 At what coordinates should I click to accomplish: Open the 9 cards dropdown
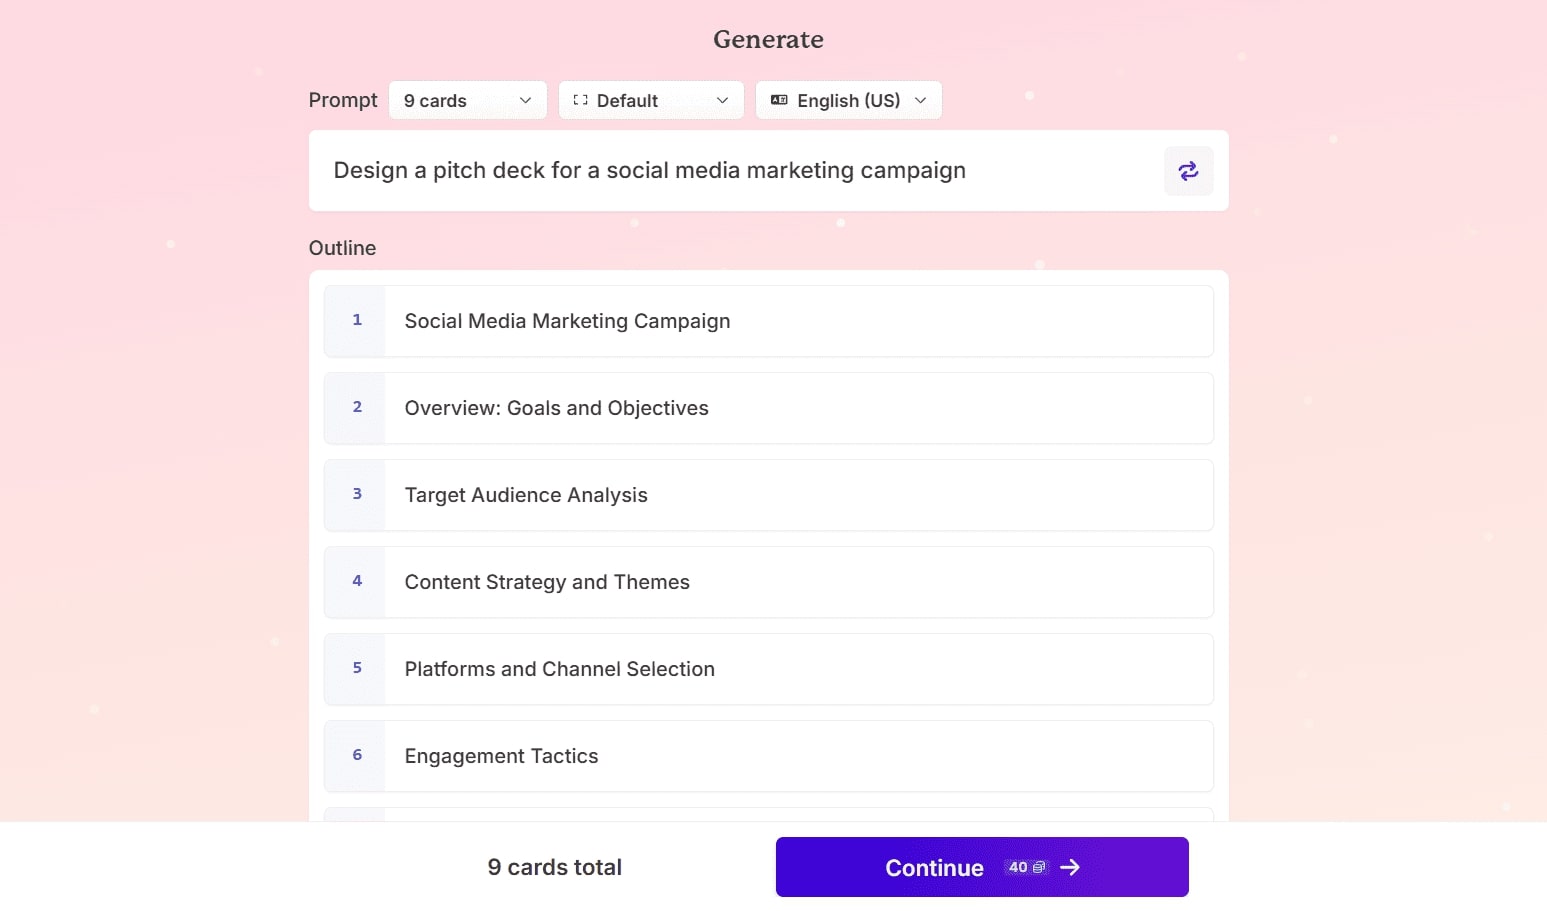467,100
